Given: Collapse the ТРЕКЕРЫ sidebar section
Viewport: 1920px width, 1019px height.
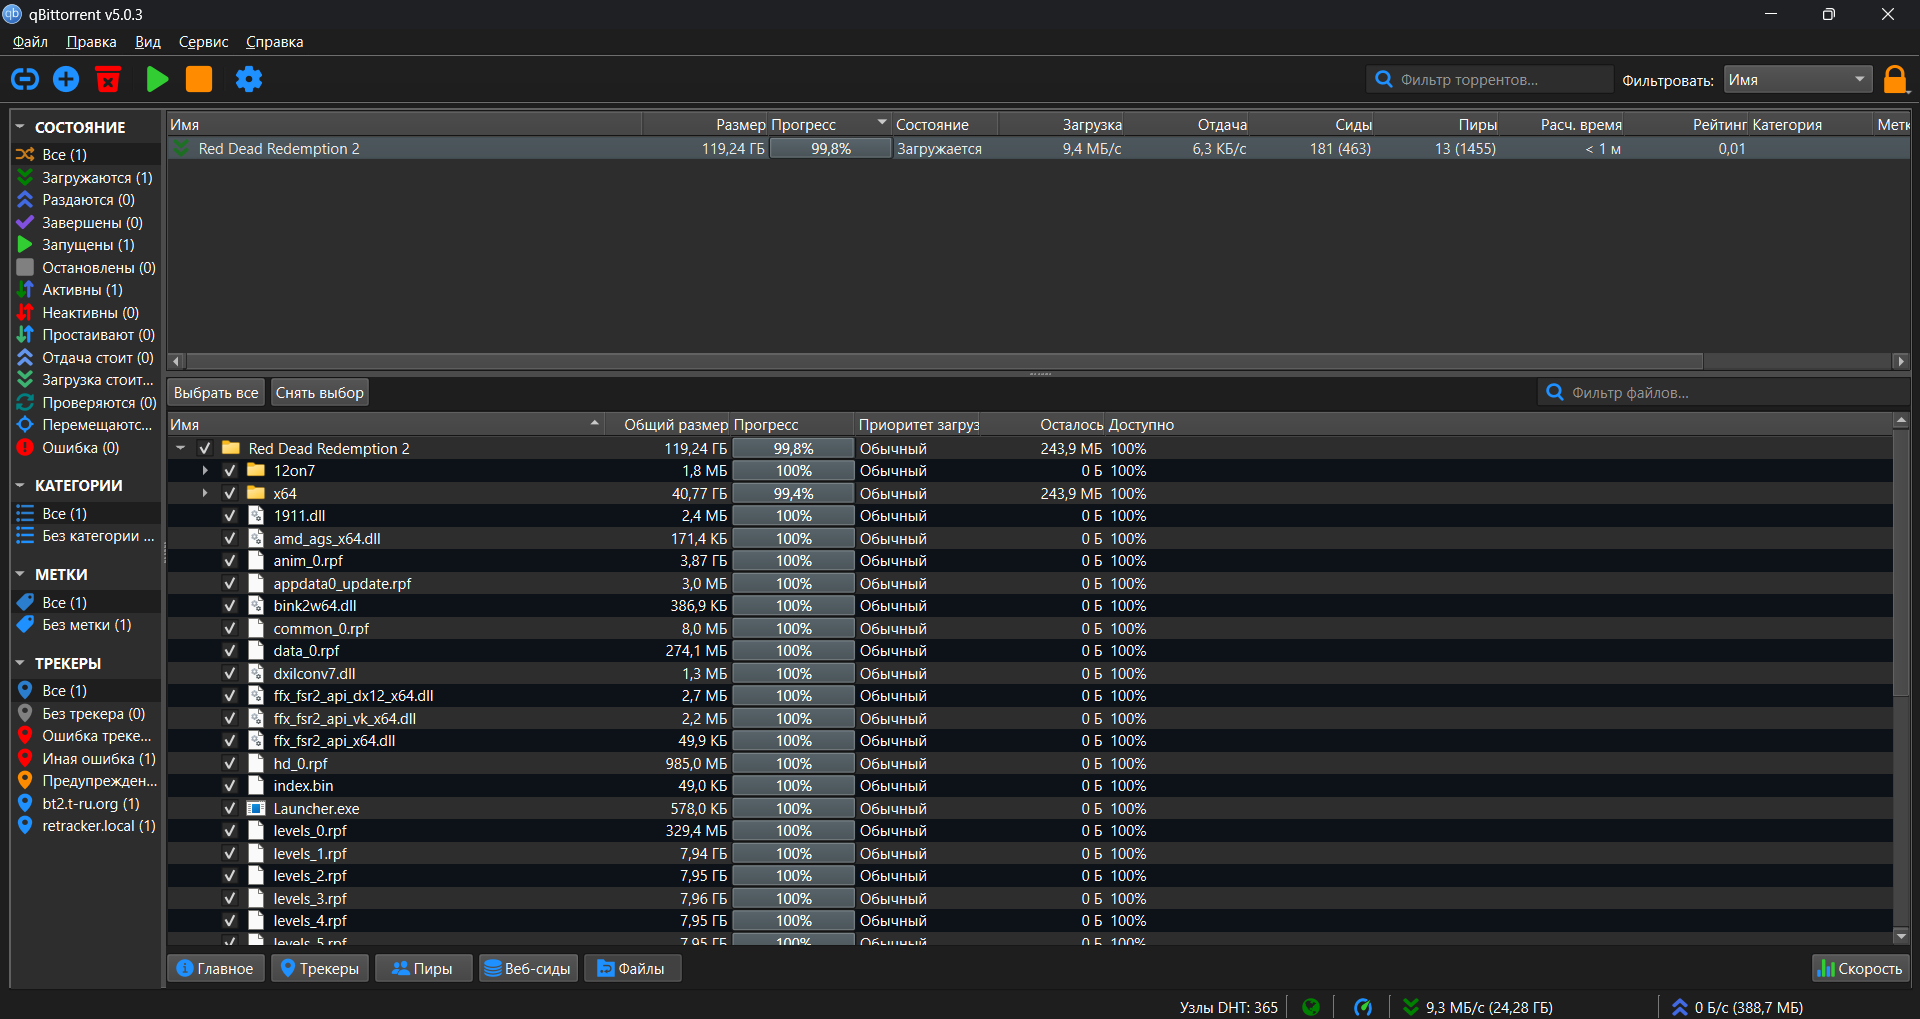Looking at the screenshot, I should pyautogui.click(x=20, y=663).
